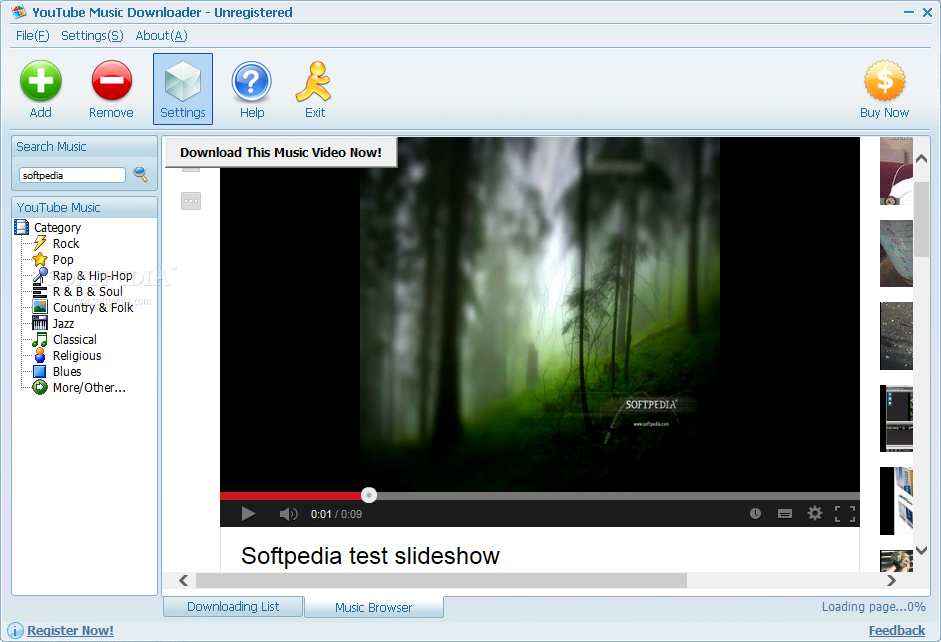
Task: Open the Settings menu
Action: [x=92, y=36]
